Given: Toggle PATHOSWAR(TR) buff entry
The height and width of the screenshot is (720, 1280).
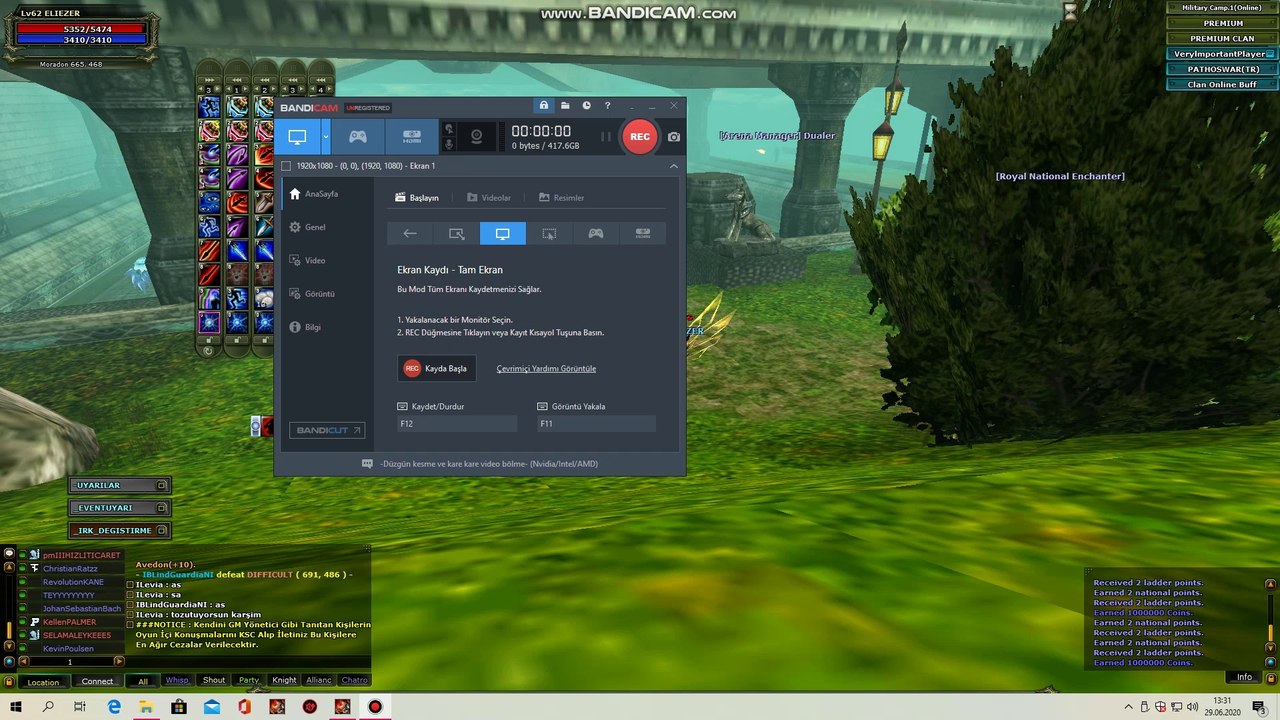Looking at the screenshot, I should pos(1222,69).
